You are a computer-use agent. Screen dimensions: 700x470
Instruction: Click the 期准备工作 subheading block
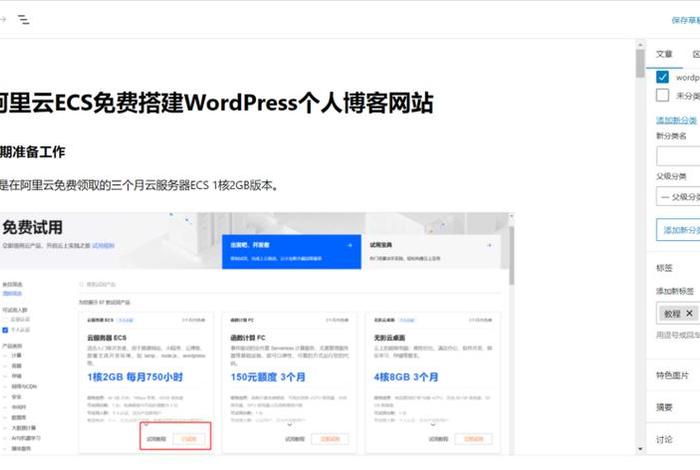click(33, 152)
